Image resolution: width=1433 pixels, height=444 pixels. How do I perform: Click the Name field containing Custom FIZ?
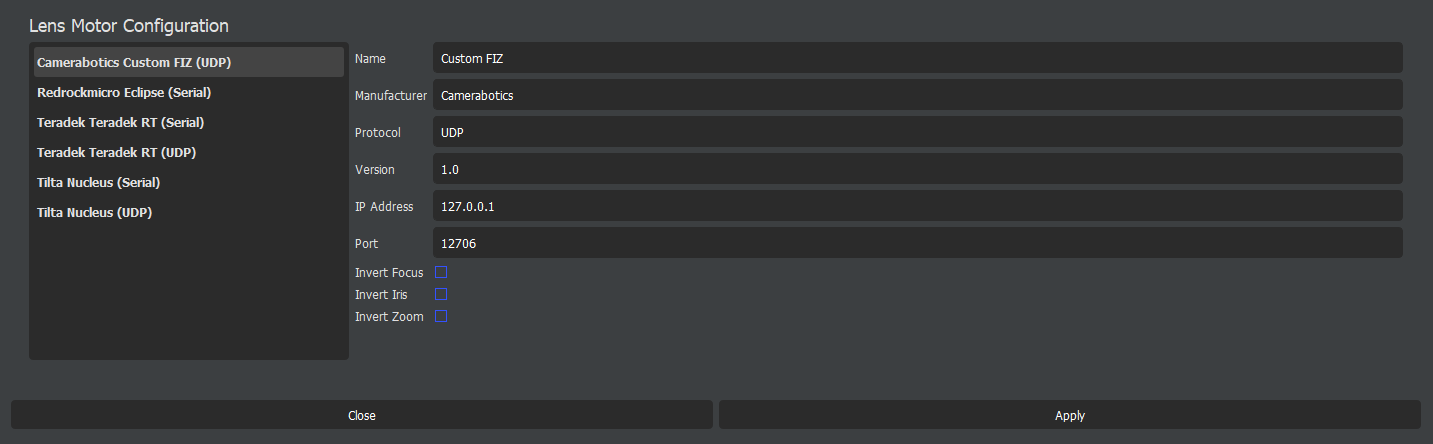click(x=918, y=58)
